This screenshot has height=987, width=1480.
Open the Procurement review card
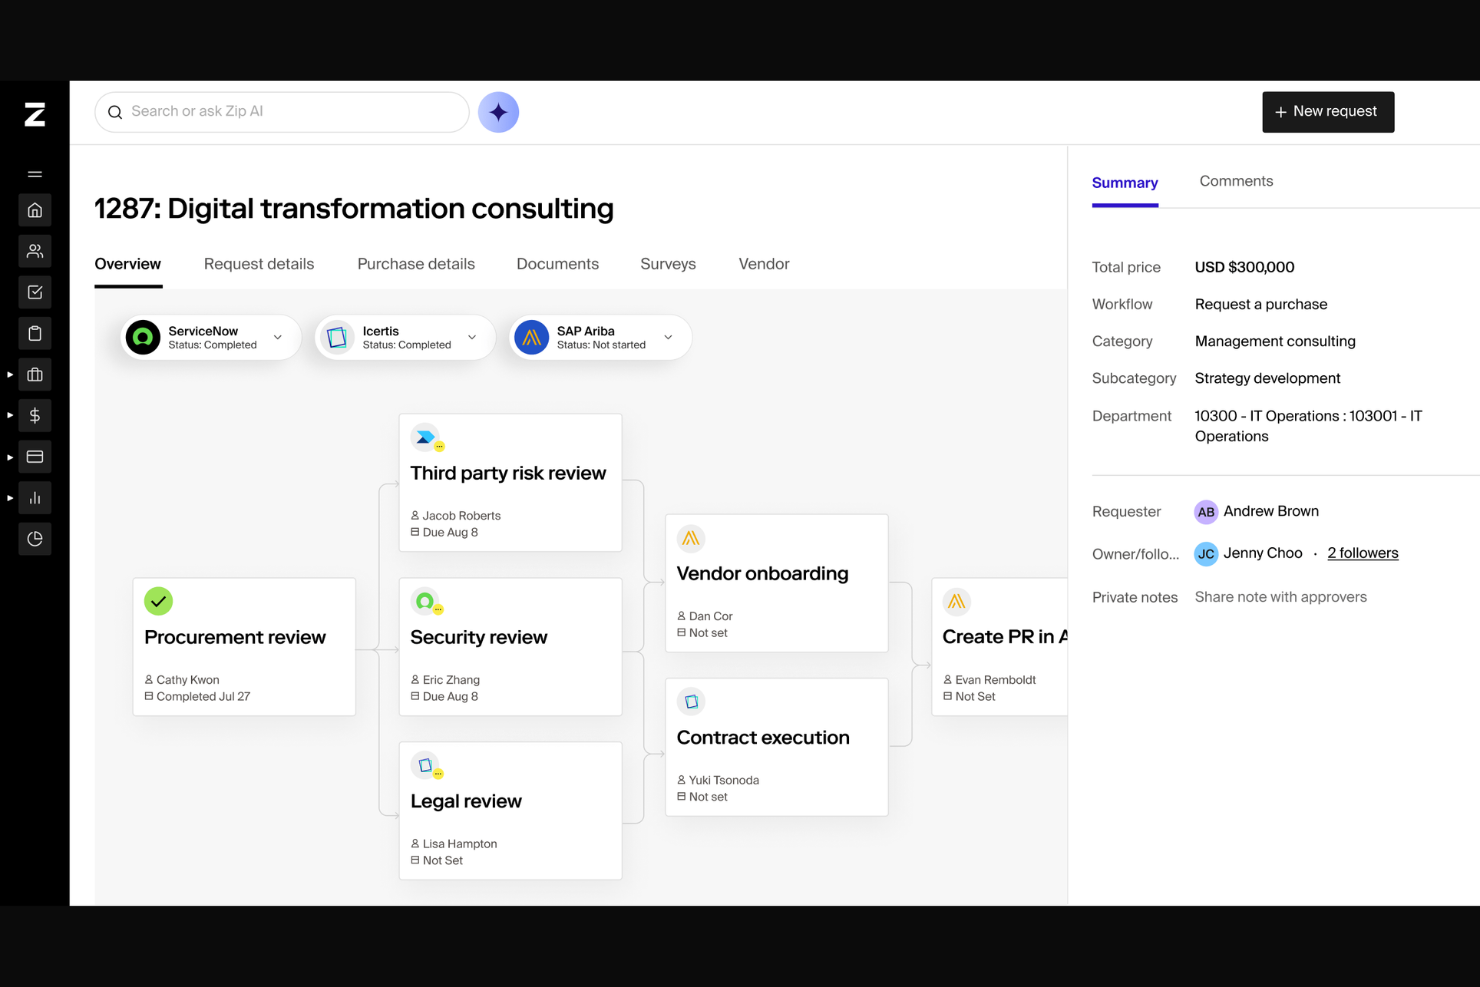click(244, 647)
